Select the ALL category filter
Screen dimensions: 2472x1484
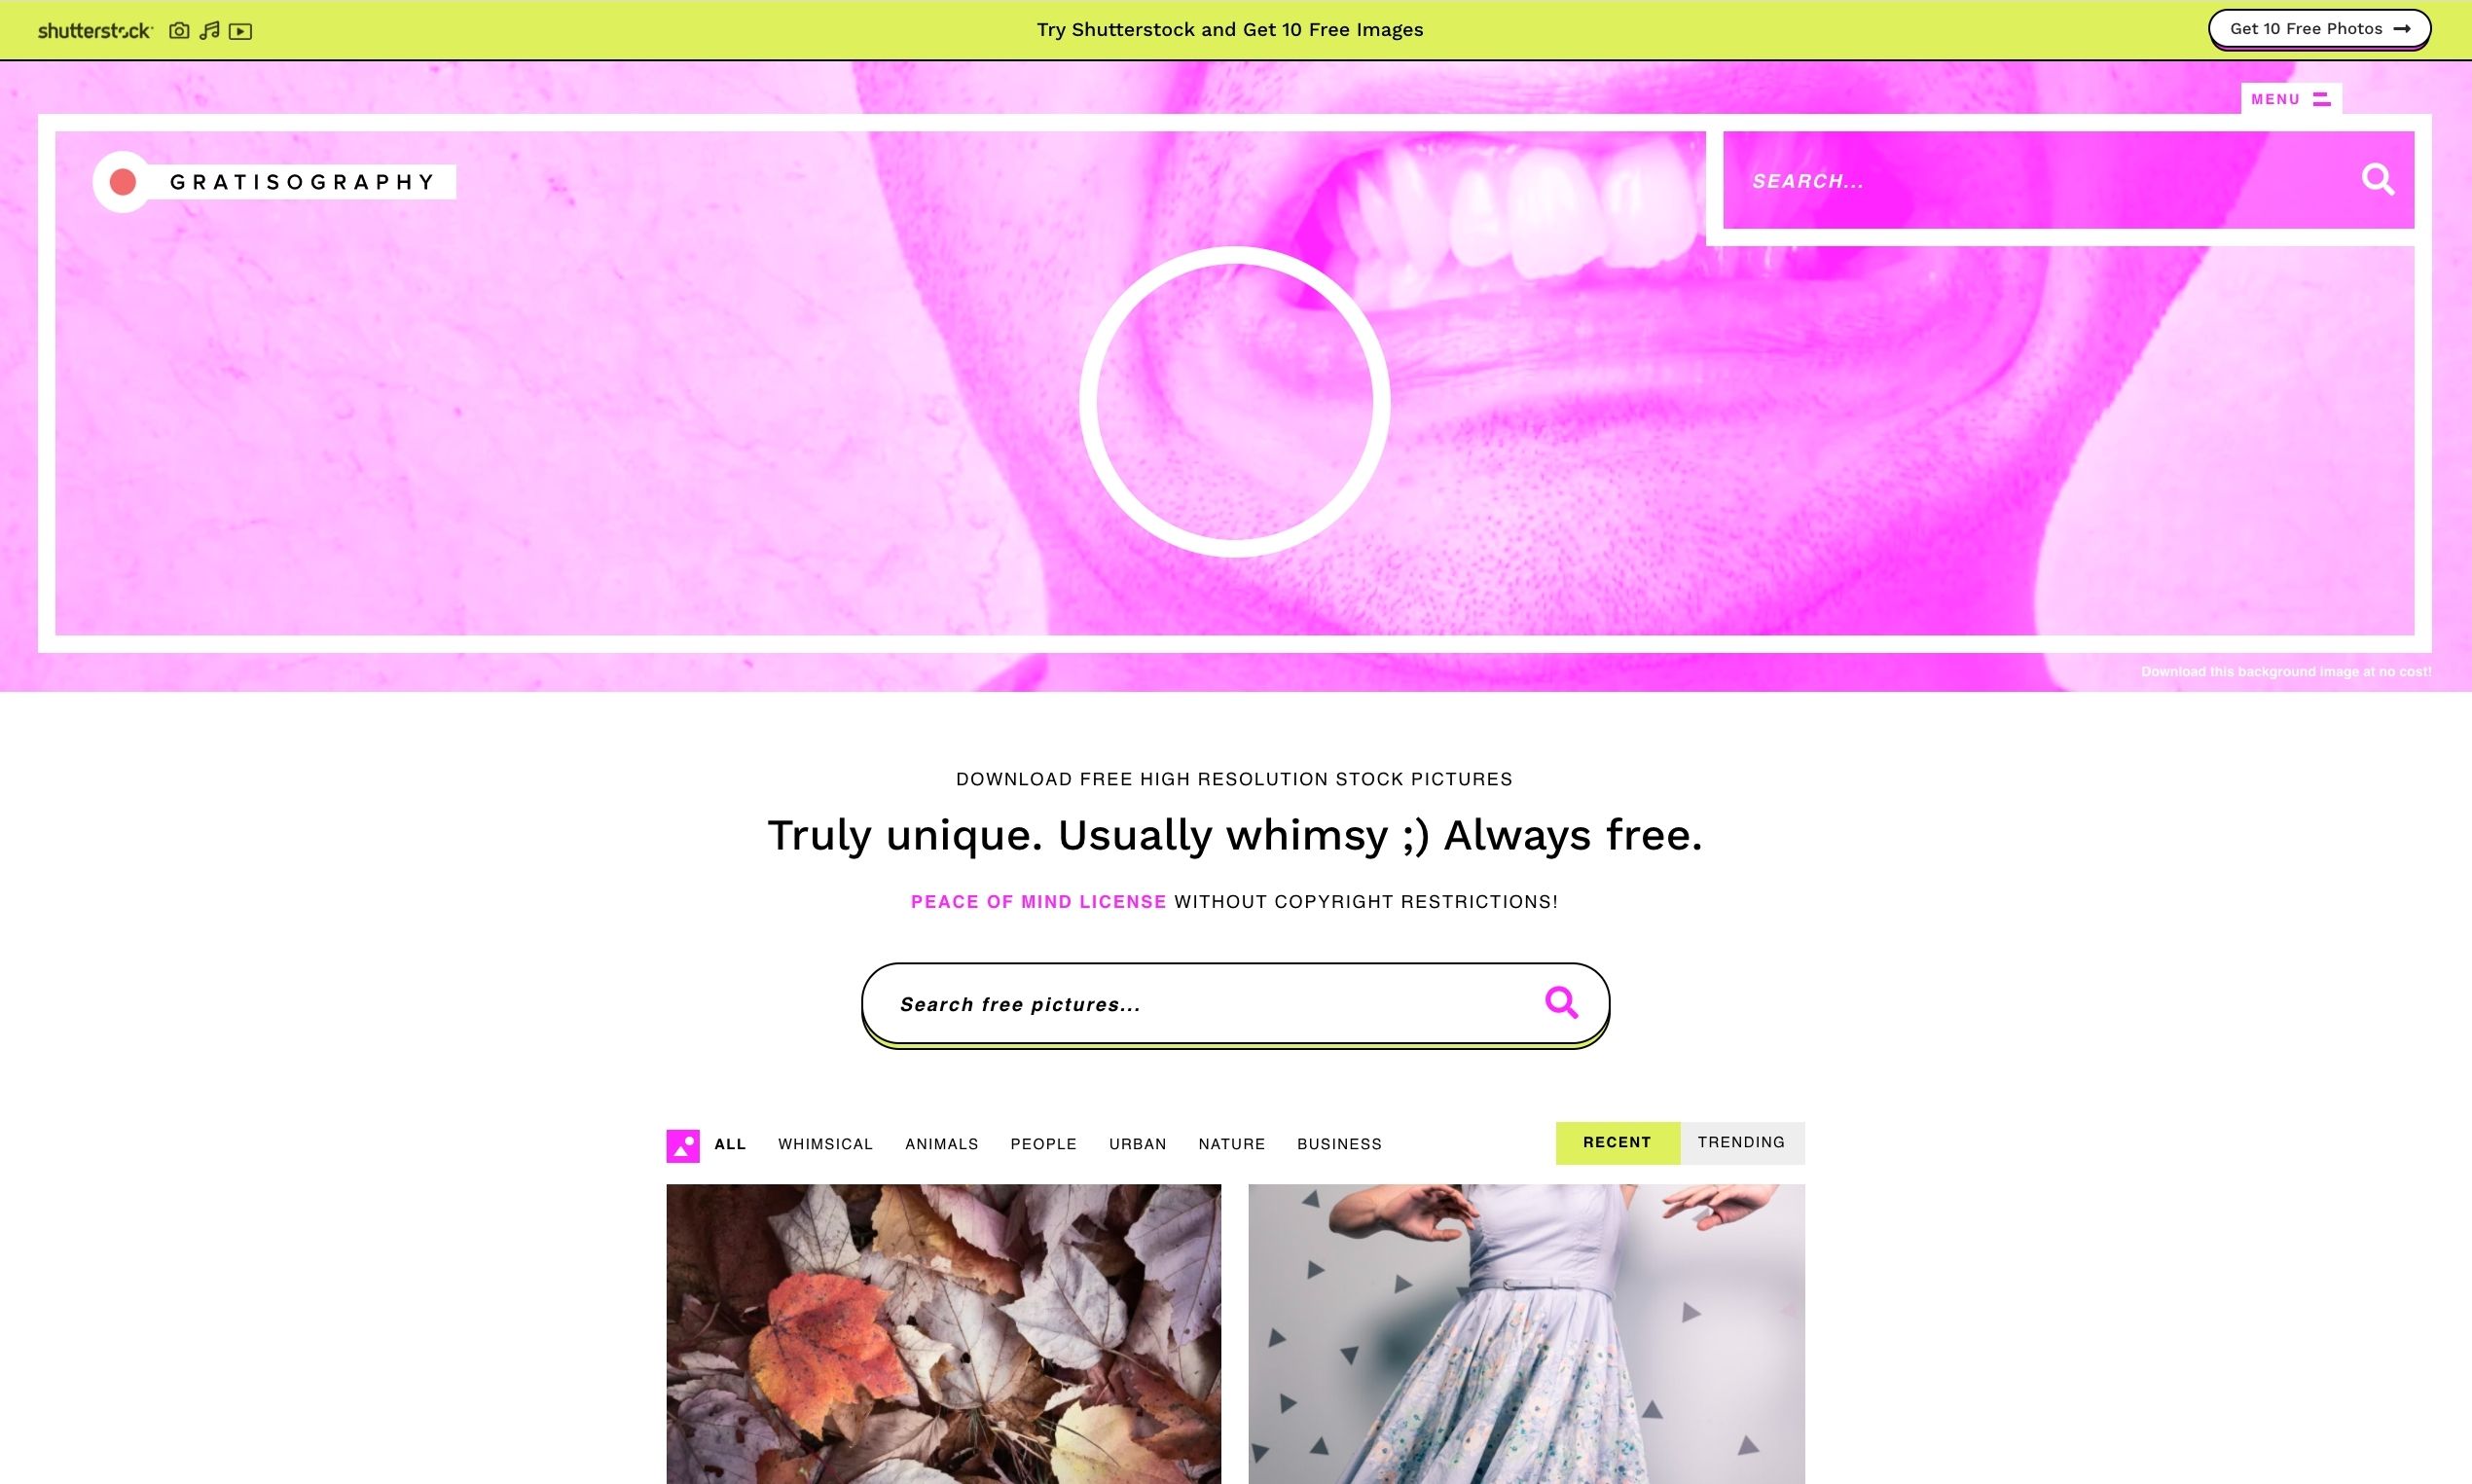(730, 1144)
